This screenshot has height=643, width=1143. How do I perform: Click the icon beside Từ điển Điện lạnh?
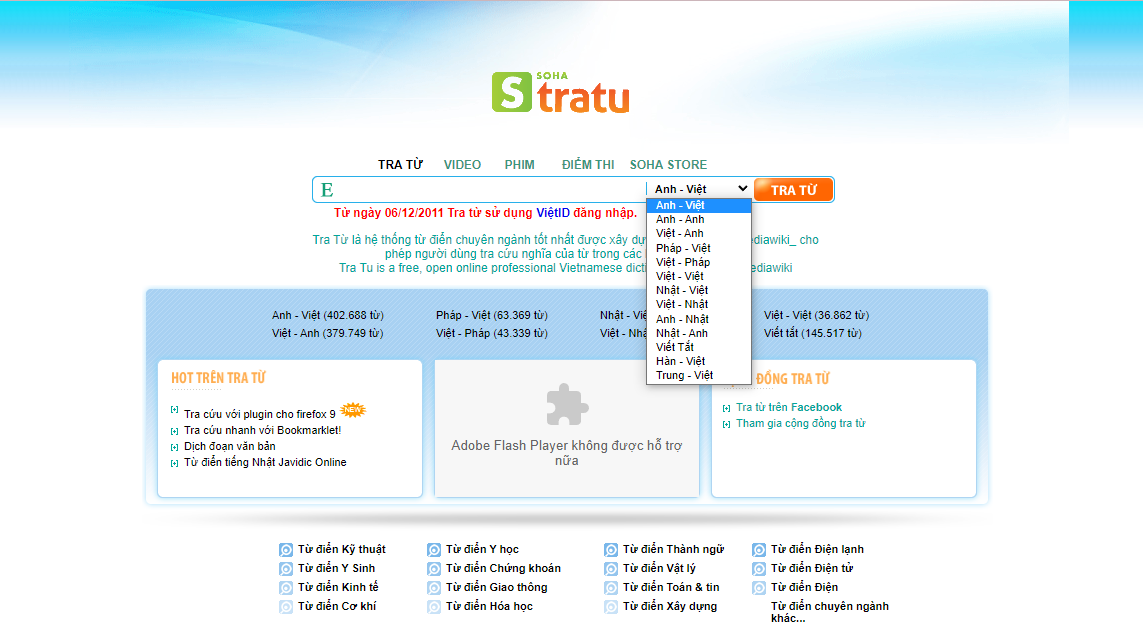tap(759, 550)
